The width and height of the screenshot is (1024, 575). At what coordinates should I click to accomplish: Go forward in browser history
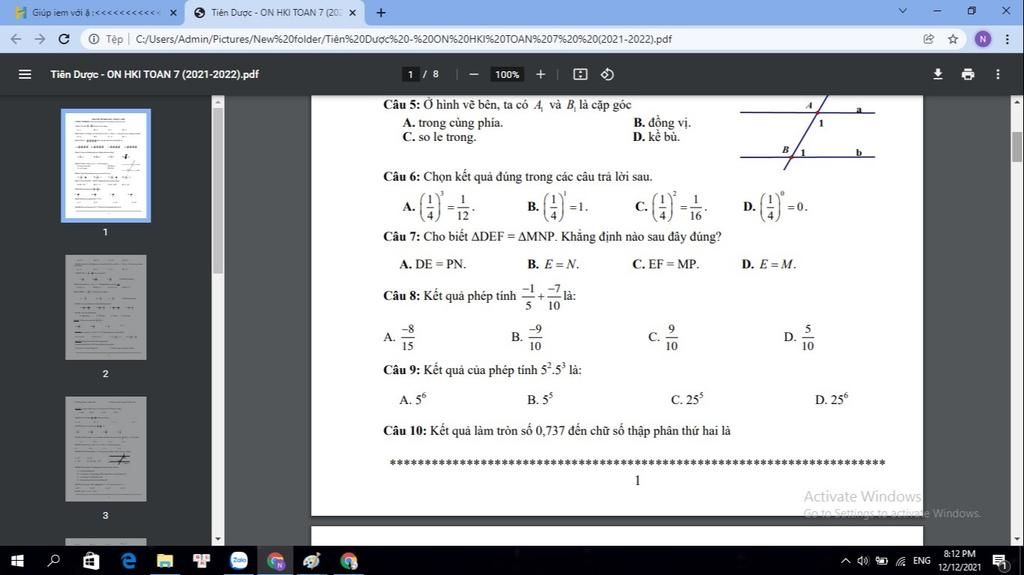coord(40,39)
